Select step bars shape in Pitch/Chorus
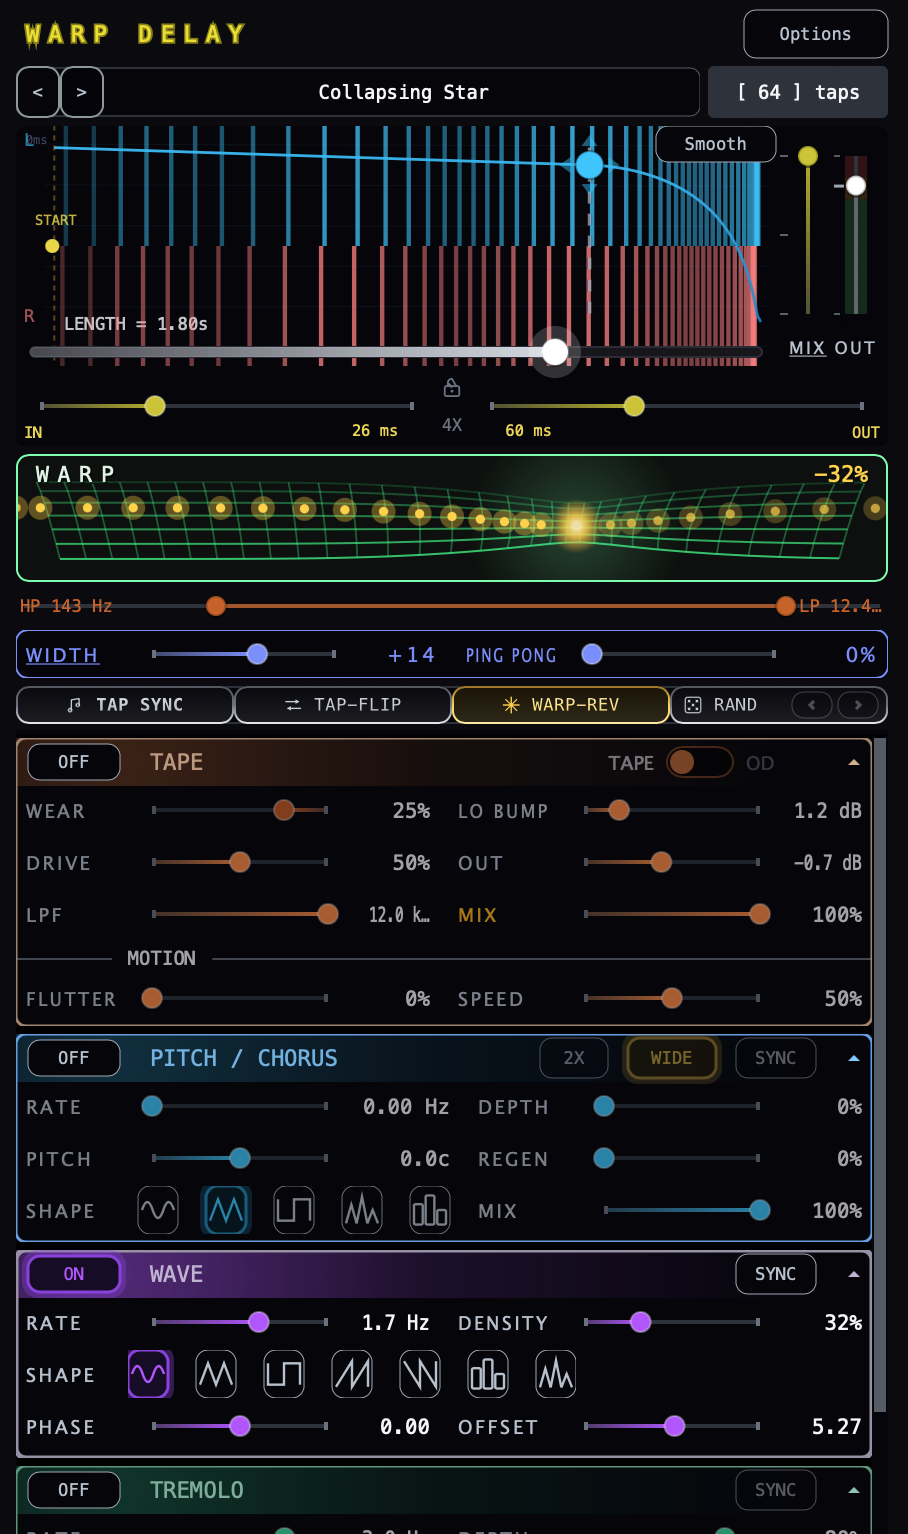The image size is (908, 1534). tap(430, 1210)
